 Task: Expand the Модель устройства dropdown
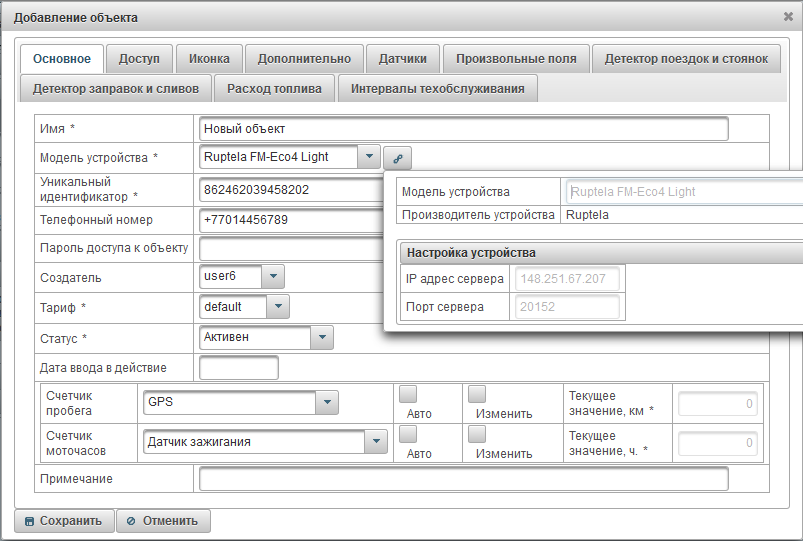[369, 157]
